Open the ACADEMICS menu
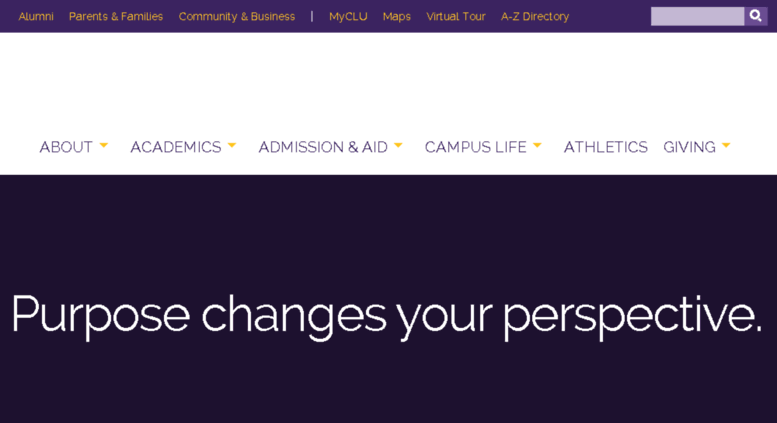This screenshot has height=423, width=777. (176, 147)
